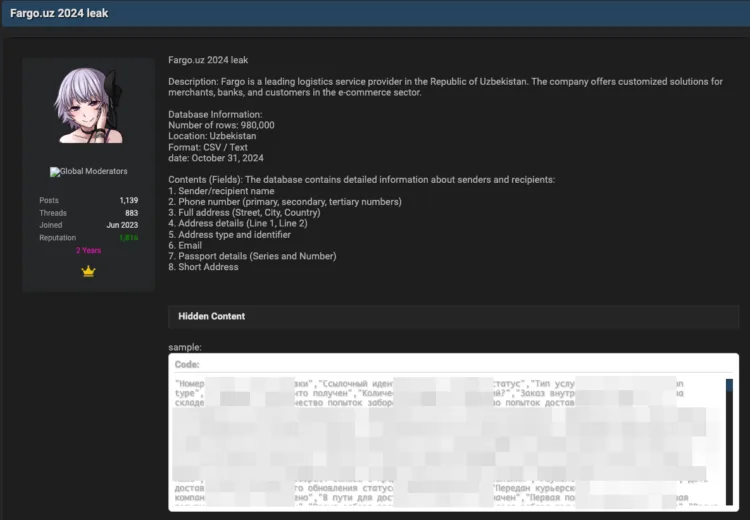Screen dimensions: 750x520
Task: Click the Contents (Fields) heading line
Action: 362,180
